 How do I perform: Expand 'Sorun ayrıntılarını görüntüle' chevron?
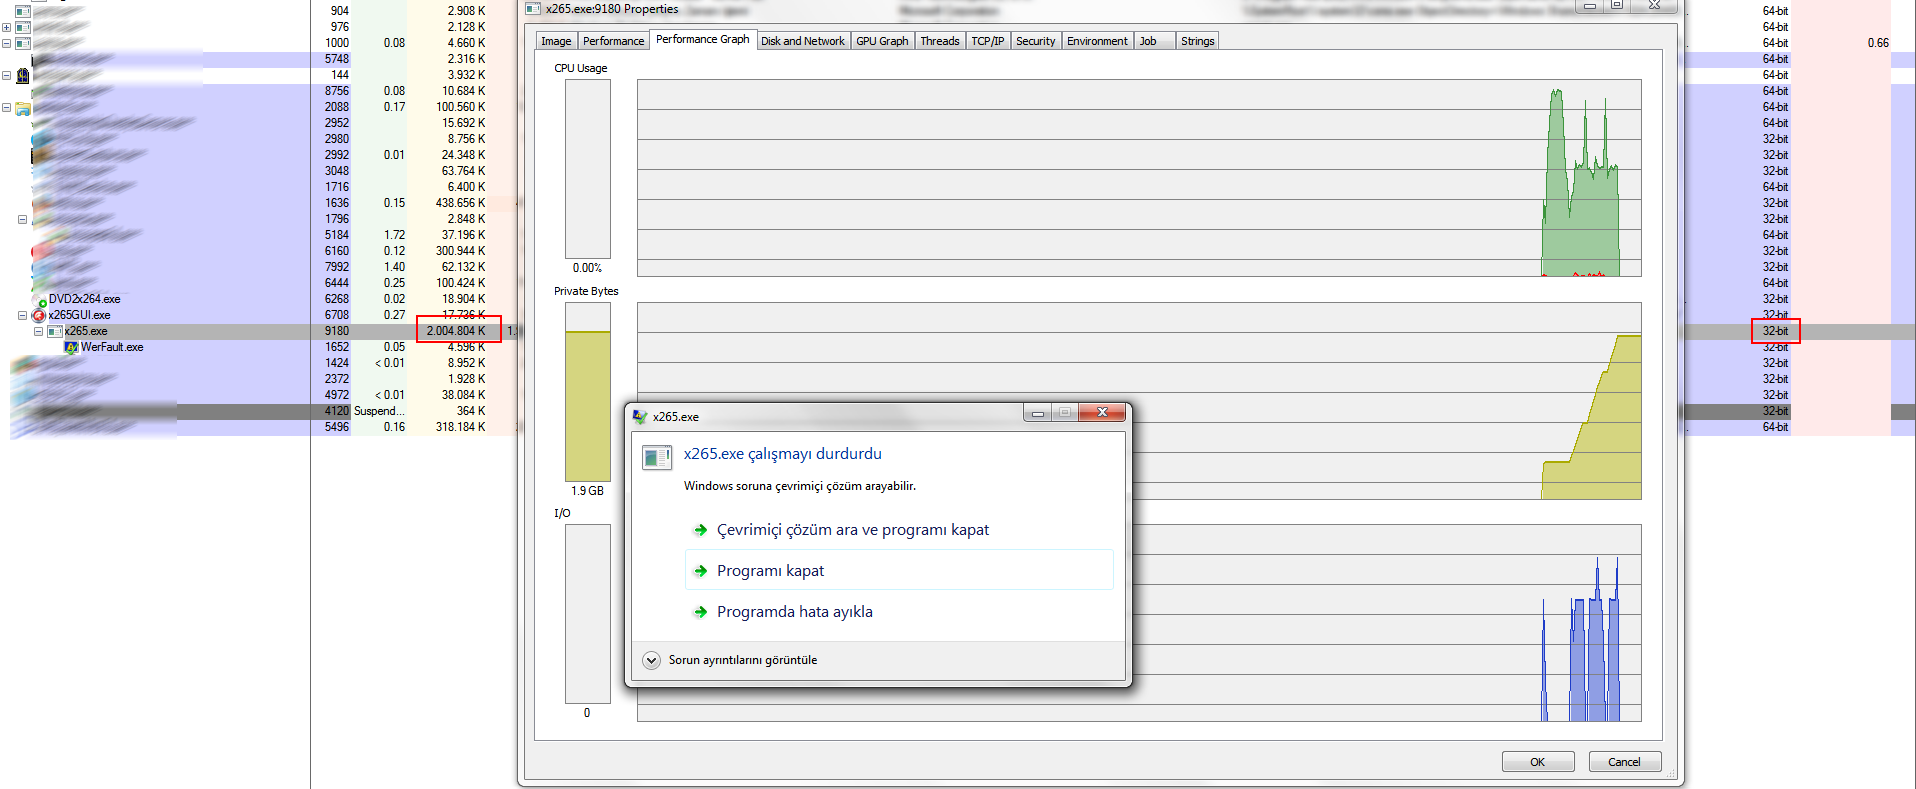(x=651, y=660)
